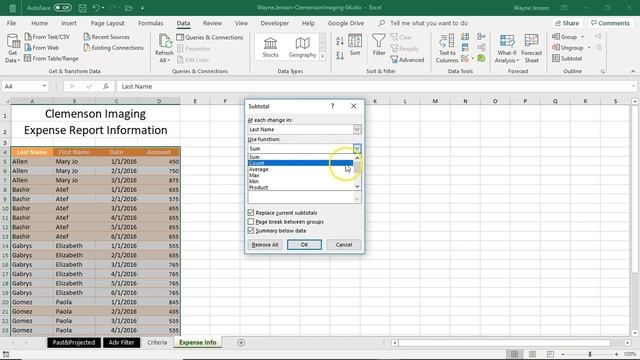The image size is (640, 360).
Task: Choose Min in the function list
Action: tap(300, 181)
